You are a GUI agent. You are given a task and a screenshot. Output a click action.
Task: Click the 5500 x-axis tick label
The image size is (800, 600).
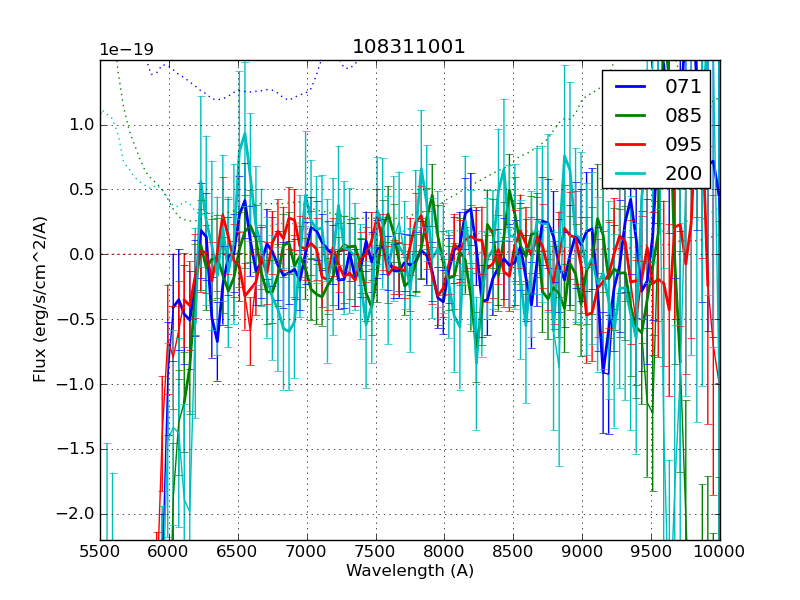(x=100, y=551)
